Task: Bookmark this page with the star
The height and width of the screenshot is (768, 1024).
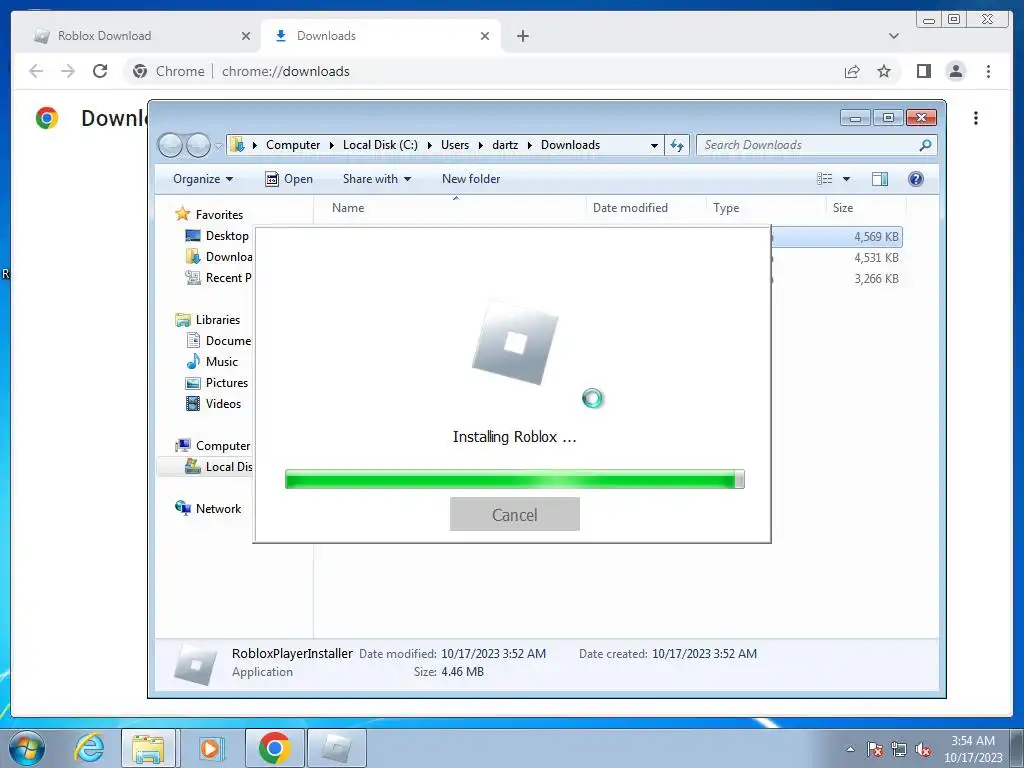Action: pyautogui.click(x=884, y=71)
